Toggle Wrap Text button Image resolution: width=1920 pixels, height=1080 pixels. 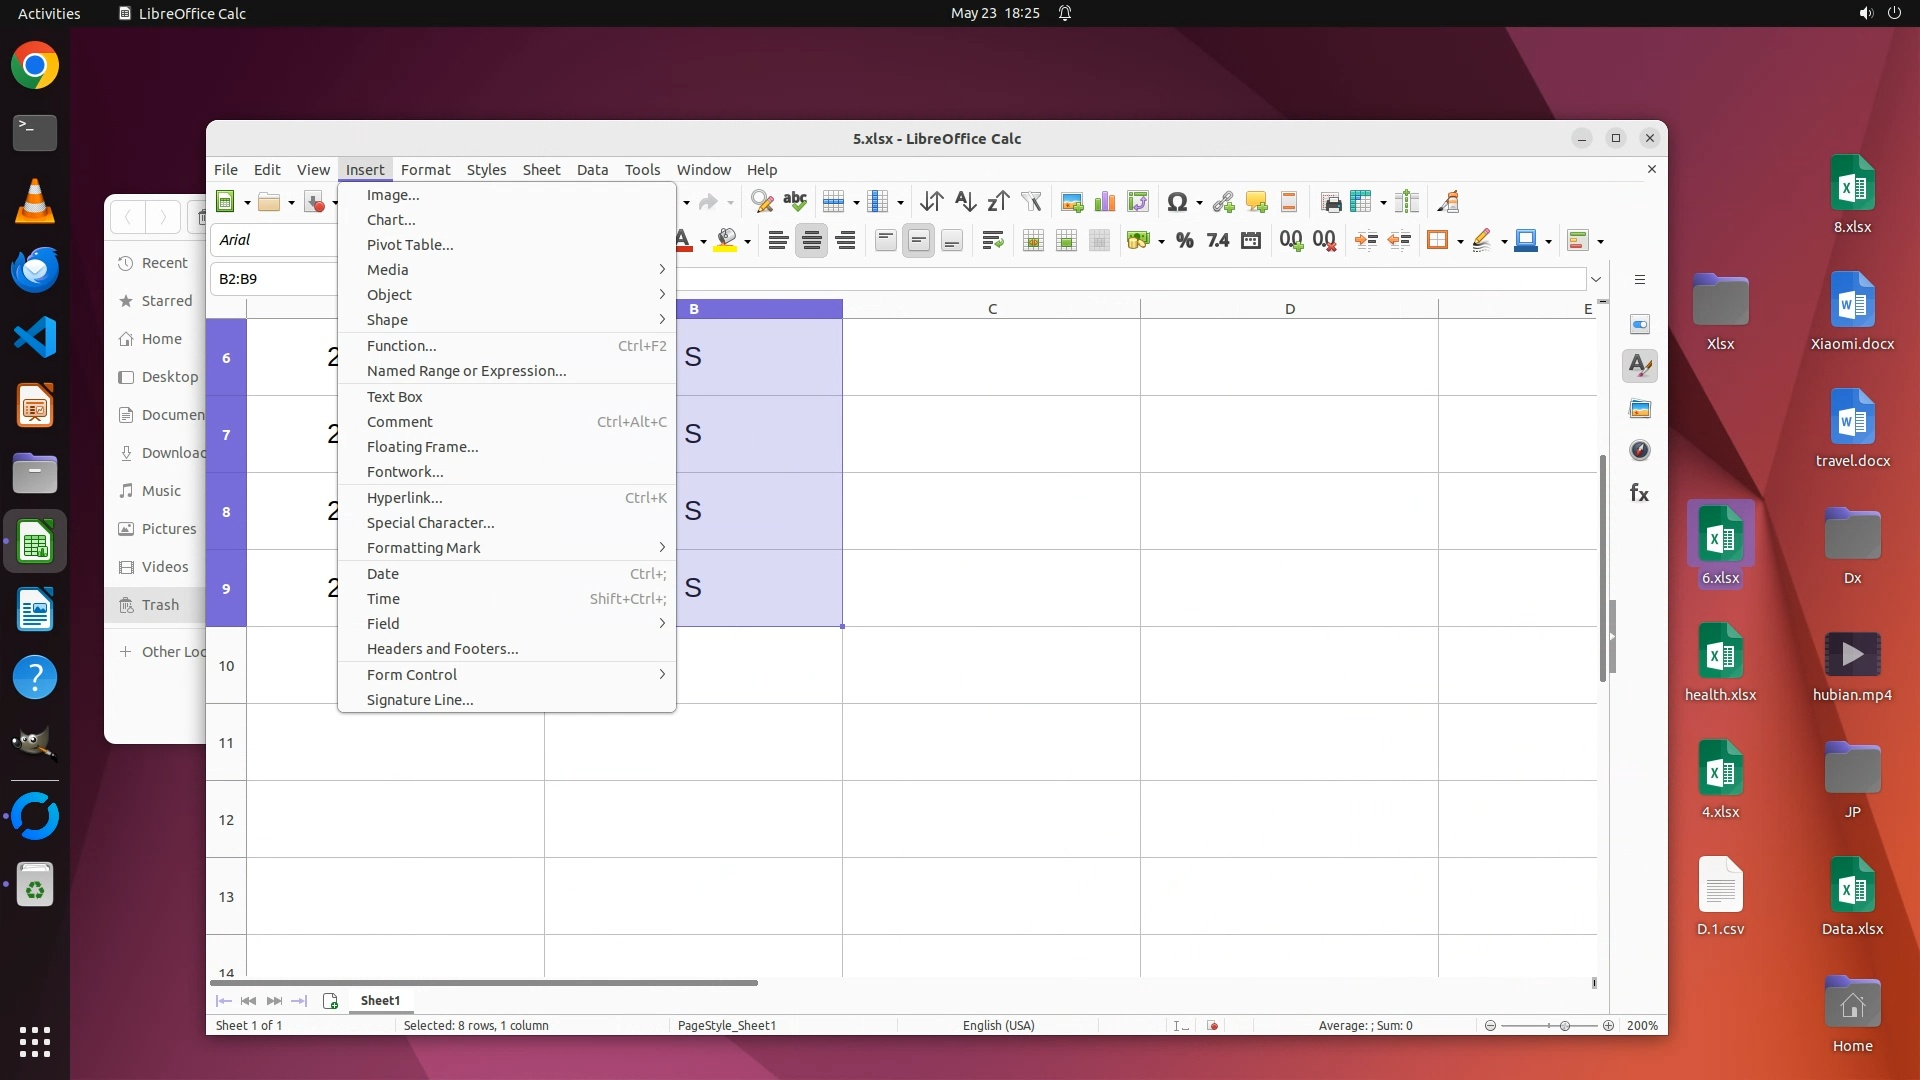pyautogui.click(x=992, y=240)
